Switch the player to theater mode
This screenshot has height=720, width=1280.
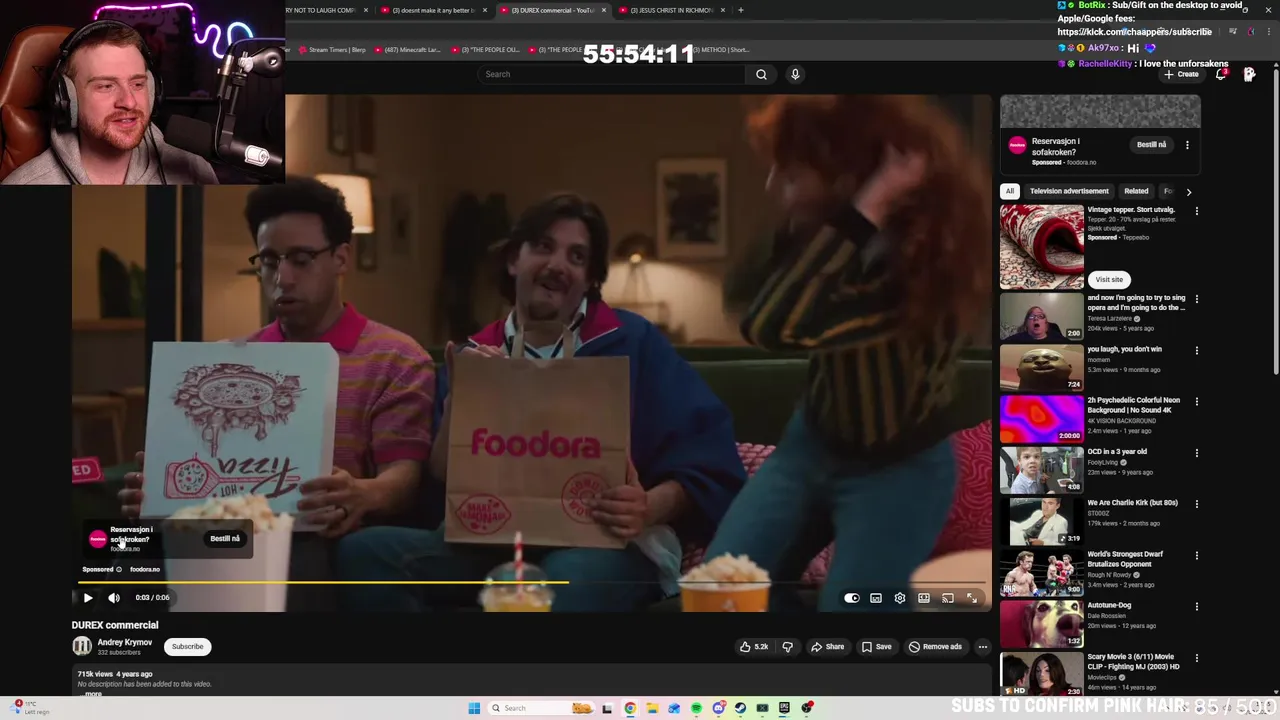point(924,598)
